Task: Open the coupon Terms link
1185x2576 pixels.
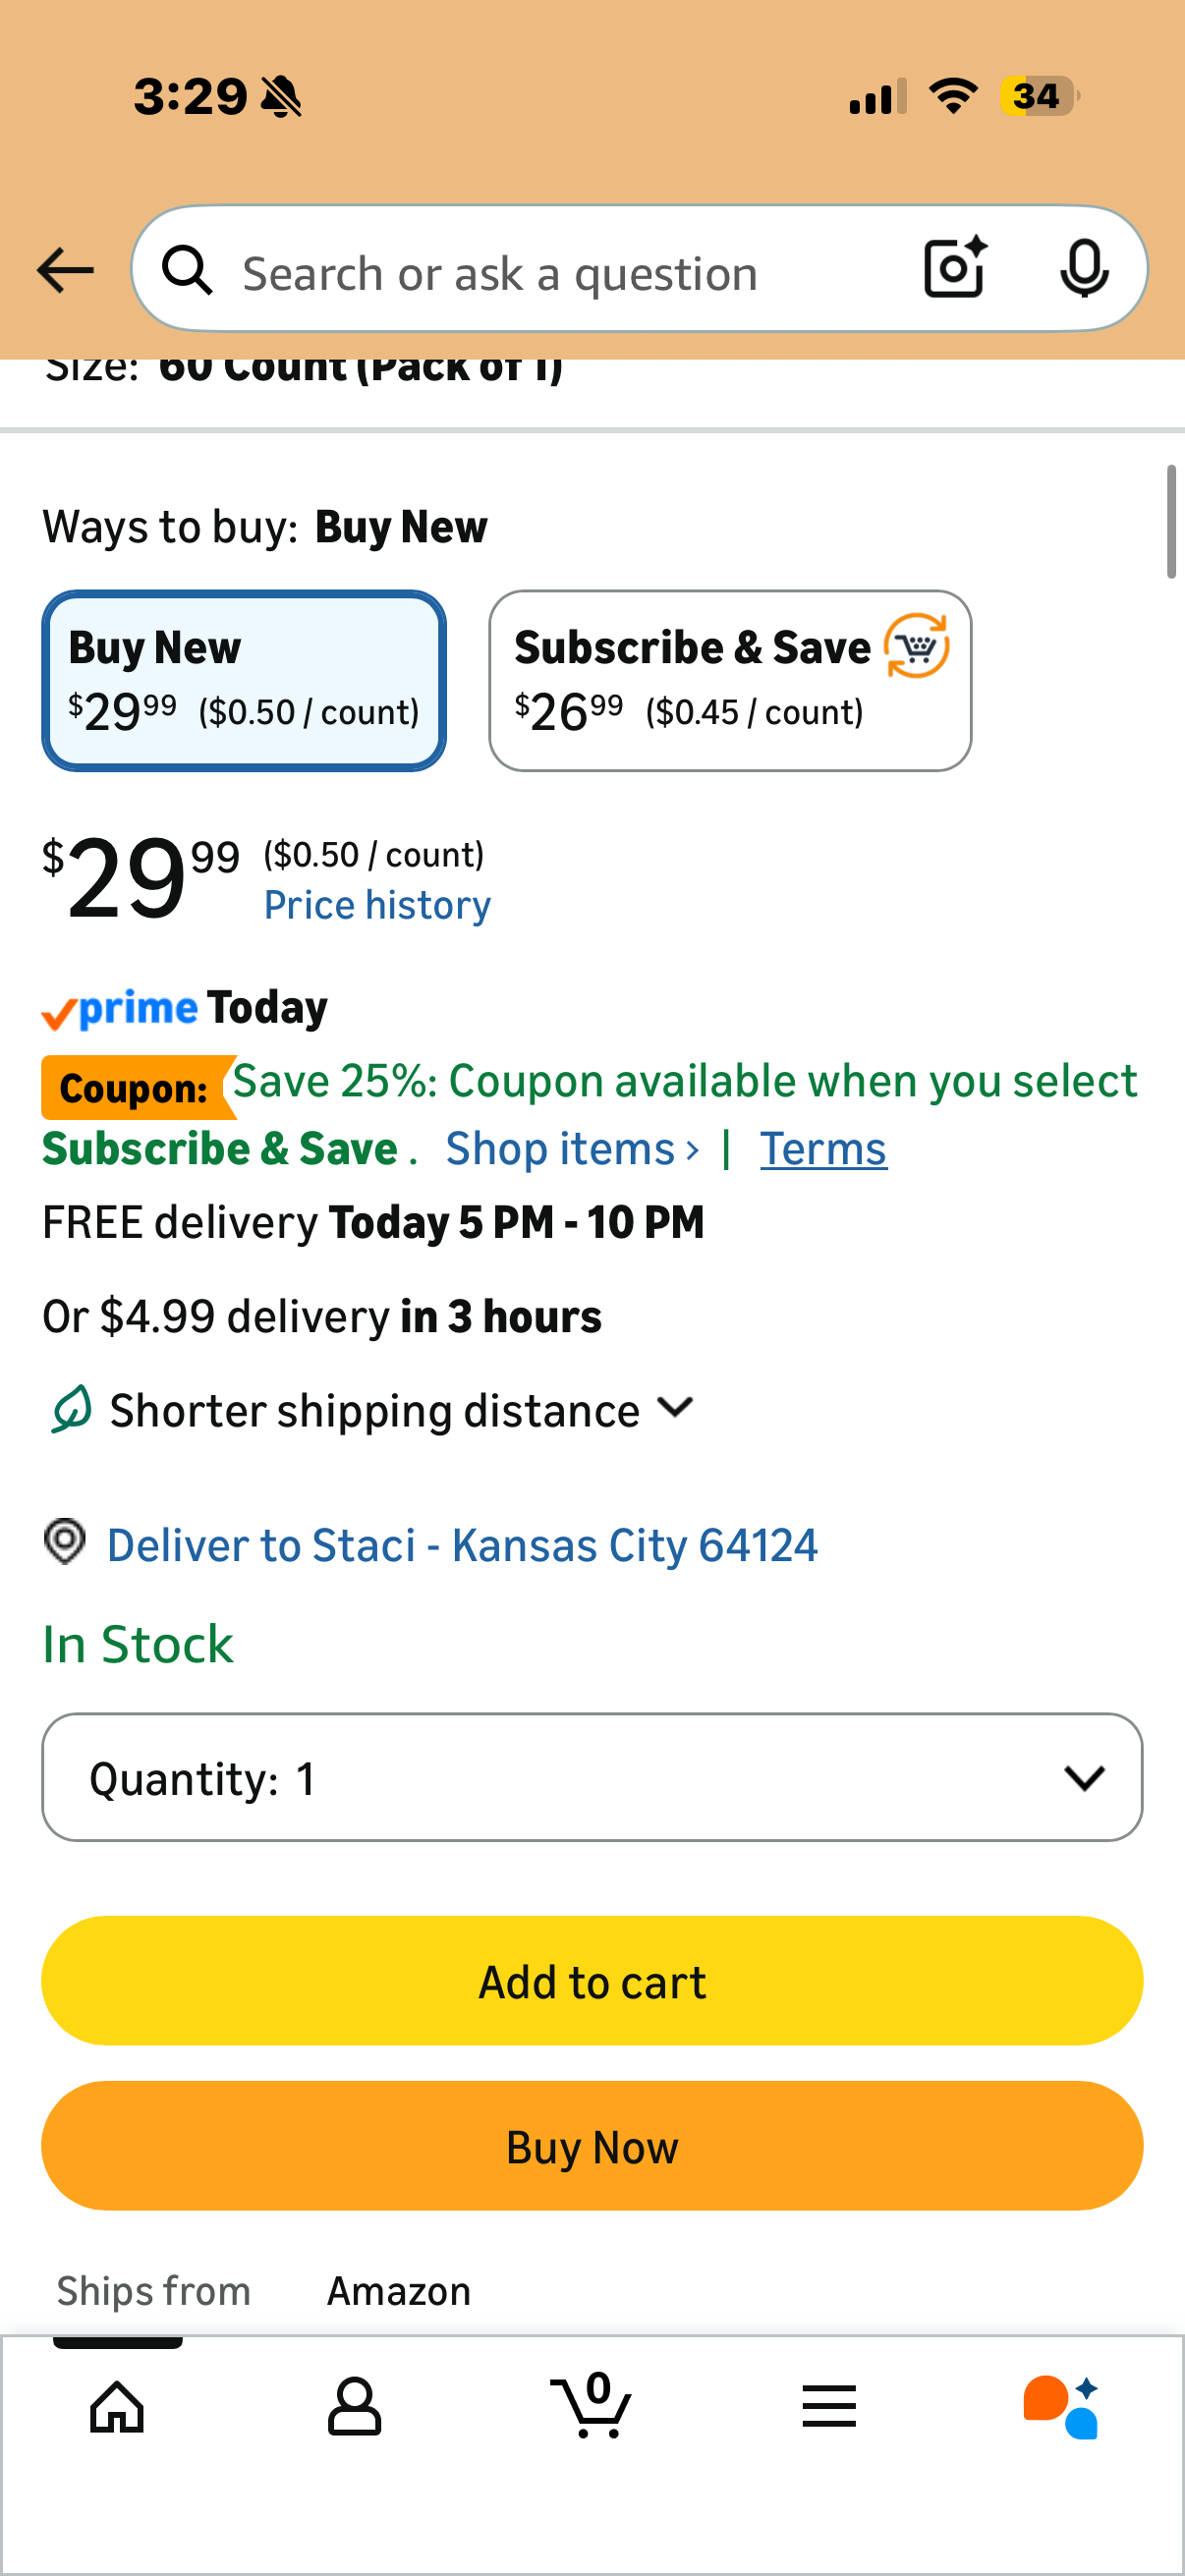Action: (822, 1148)
